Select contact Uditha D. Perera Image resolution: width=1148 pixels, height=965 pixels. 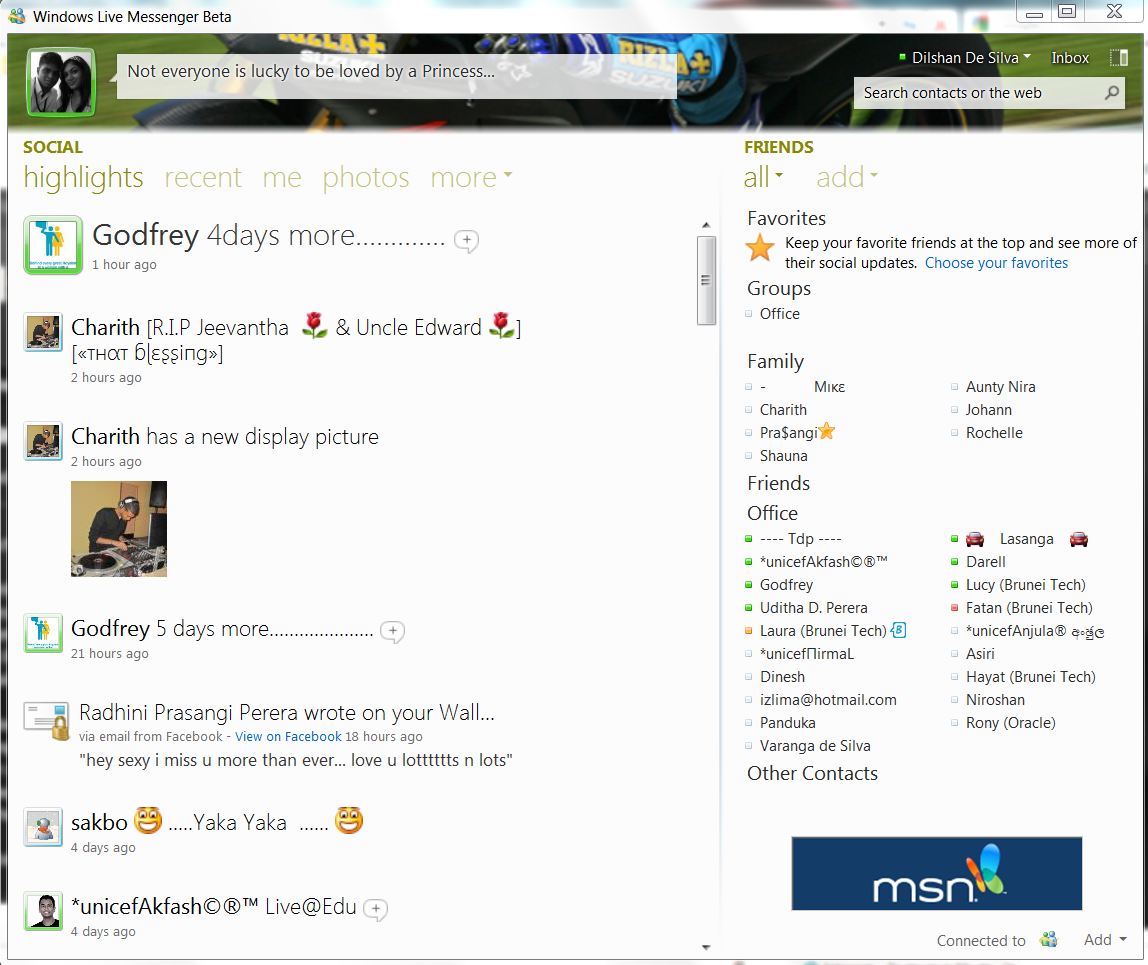[813, 608]
